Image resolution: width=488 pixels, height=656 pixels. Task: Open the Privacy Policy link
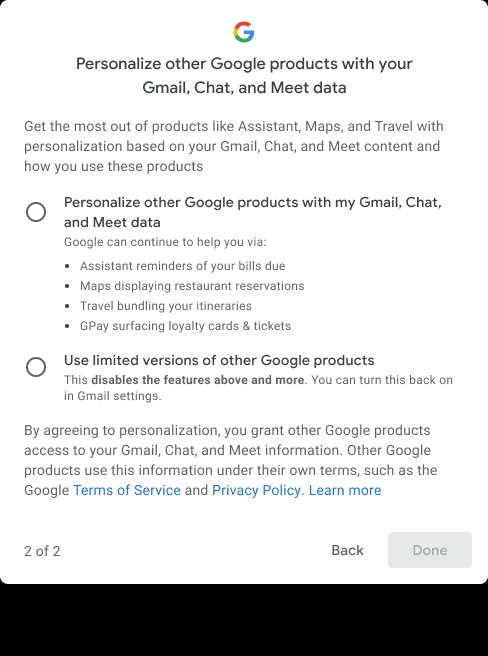pyautogui.click(x=256, y=490)
